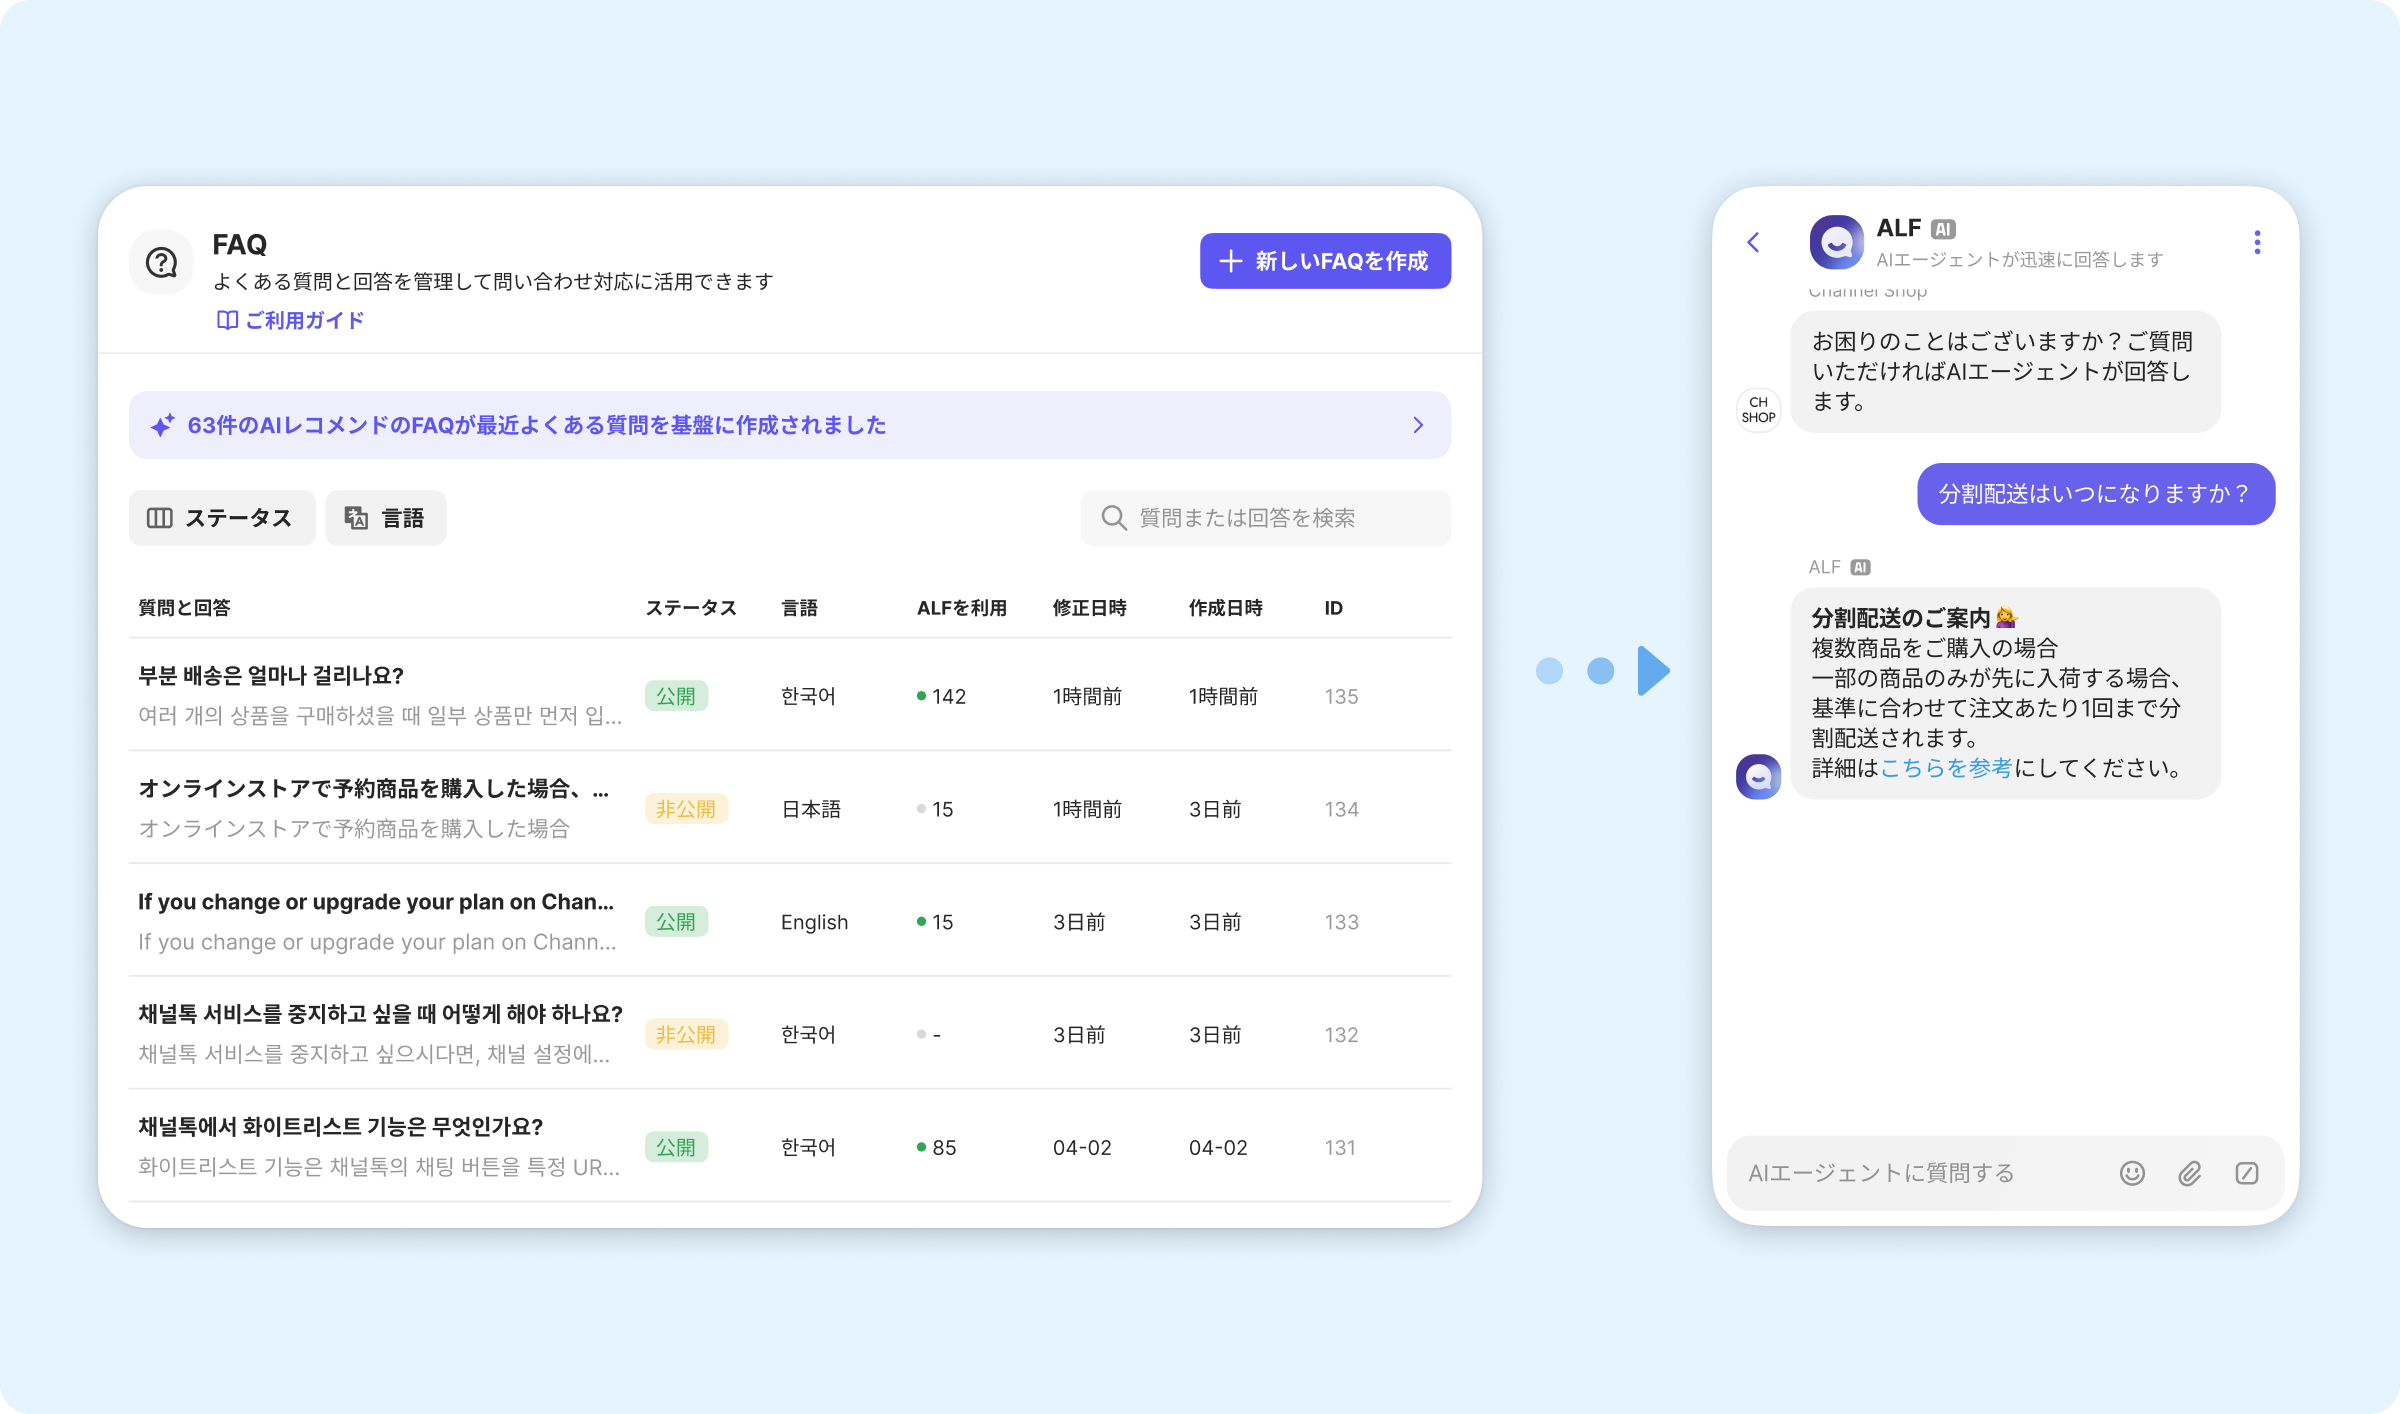2400x1414 pixels.
Task: Click the 公開 badge on FAQ ID 131
Action: tap(676, 1148)
